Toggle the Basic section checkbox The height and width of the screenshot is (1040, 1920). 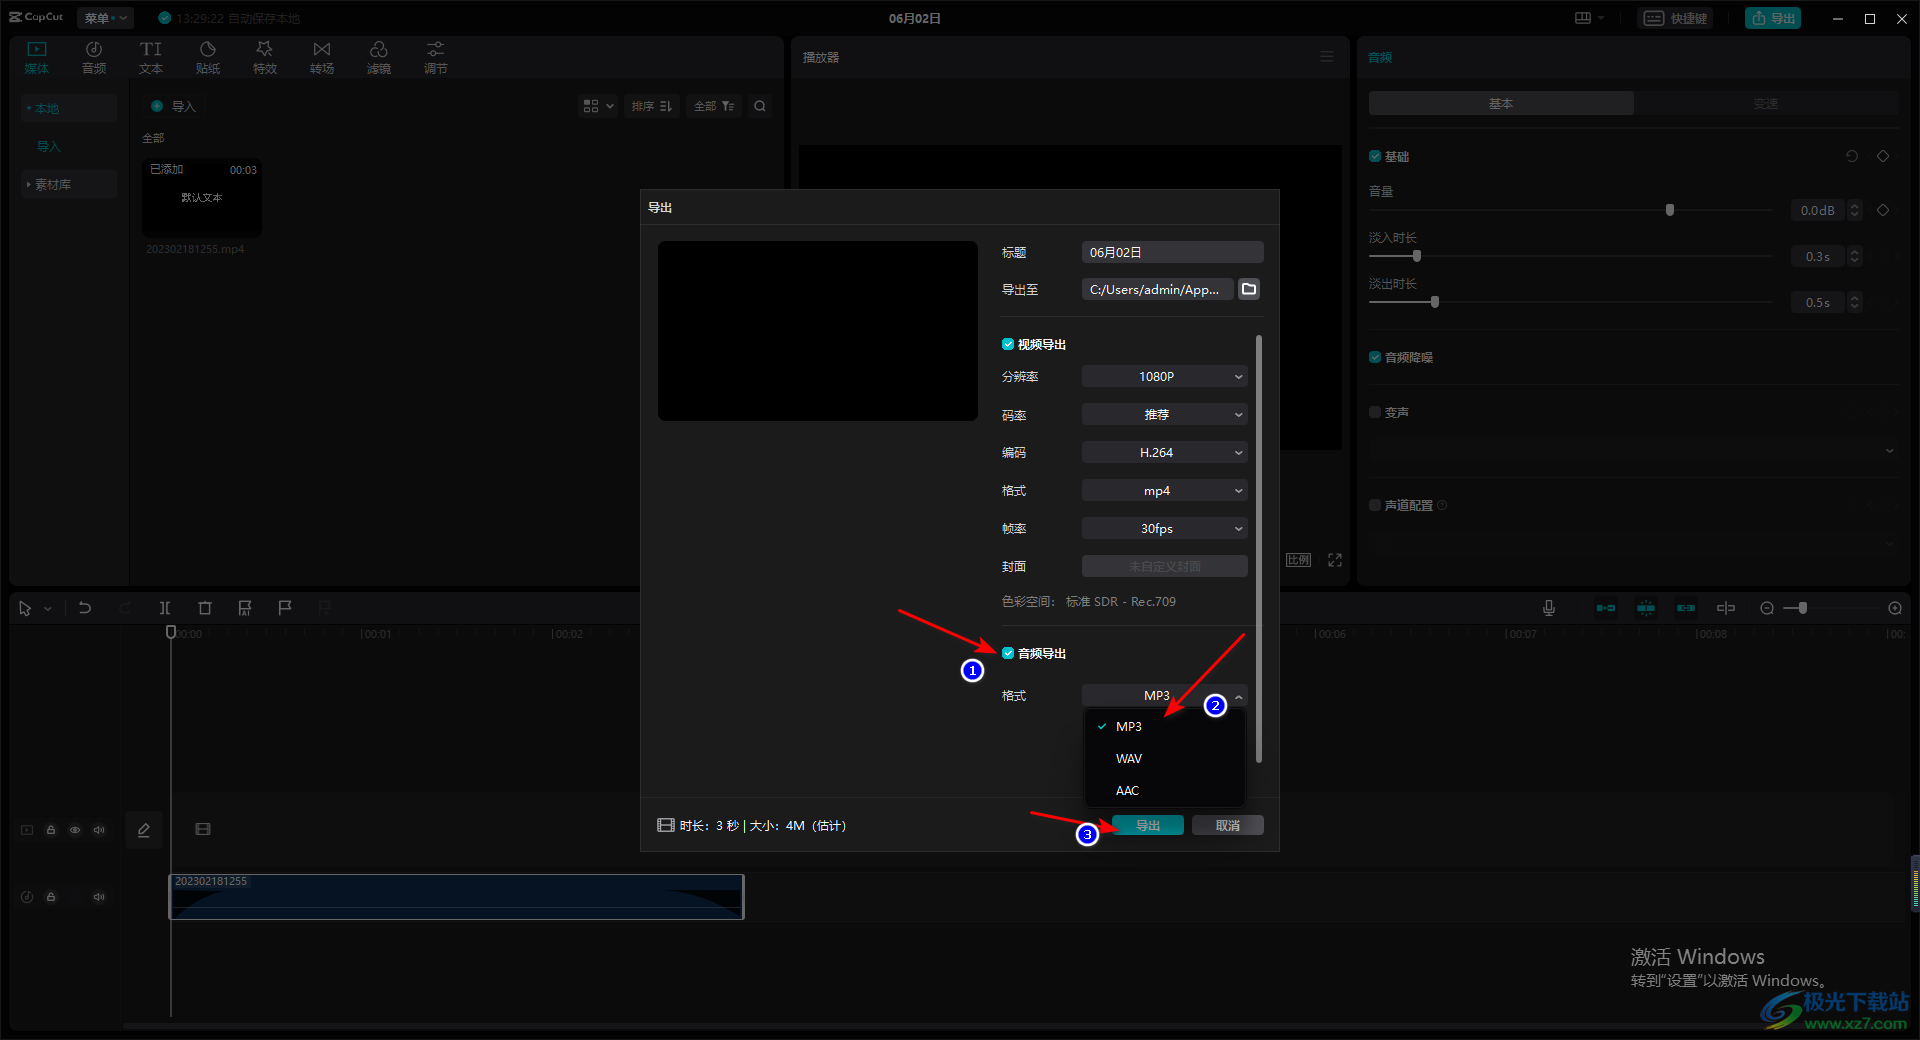point(1375,156)
